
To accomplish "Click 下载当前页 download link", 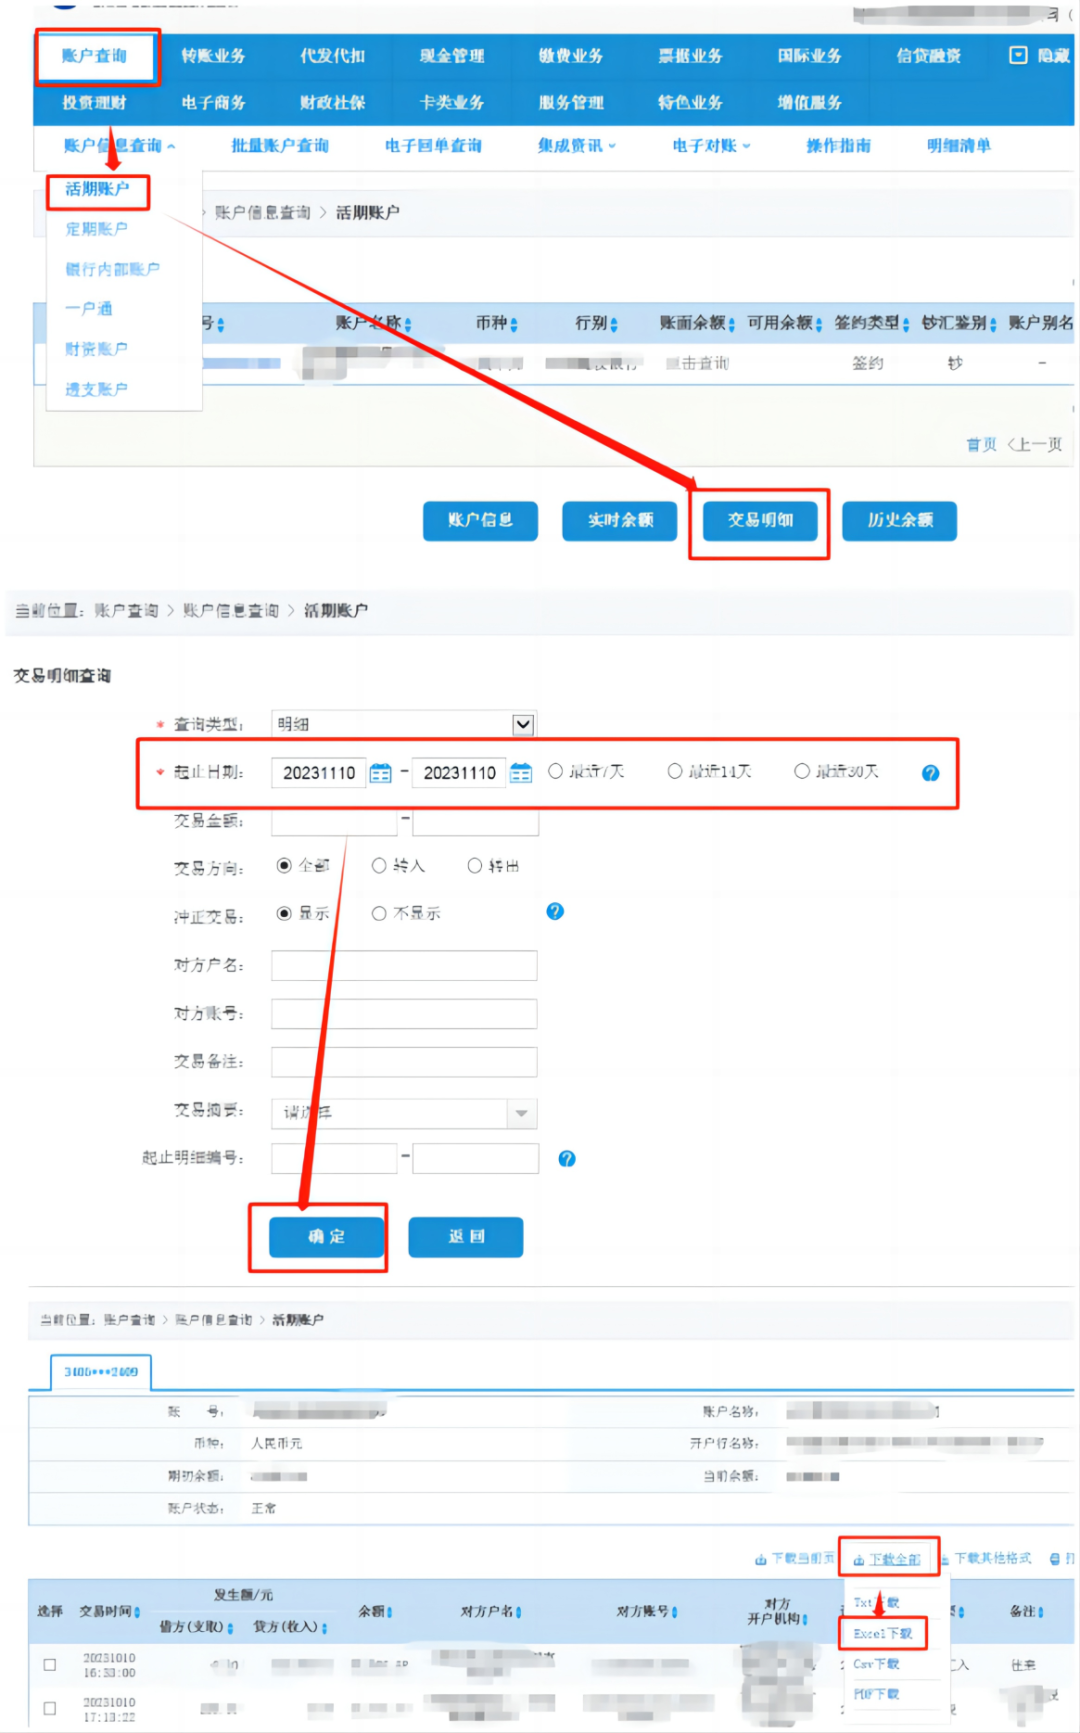I will click(794, 1559).
